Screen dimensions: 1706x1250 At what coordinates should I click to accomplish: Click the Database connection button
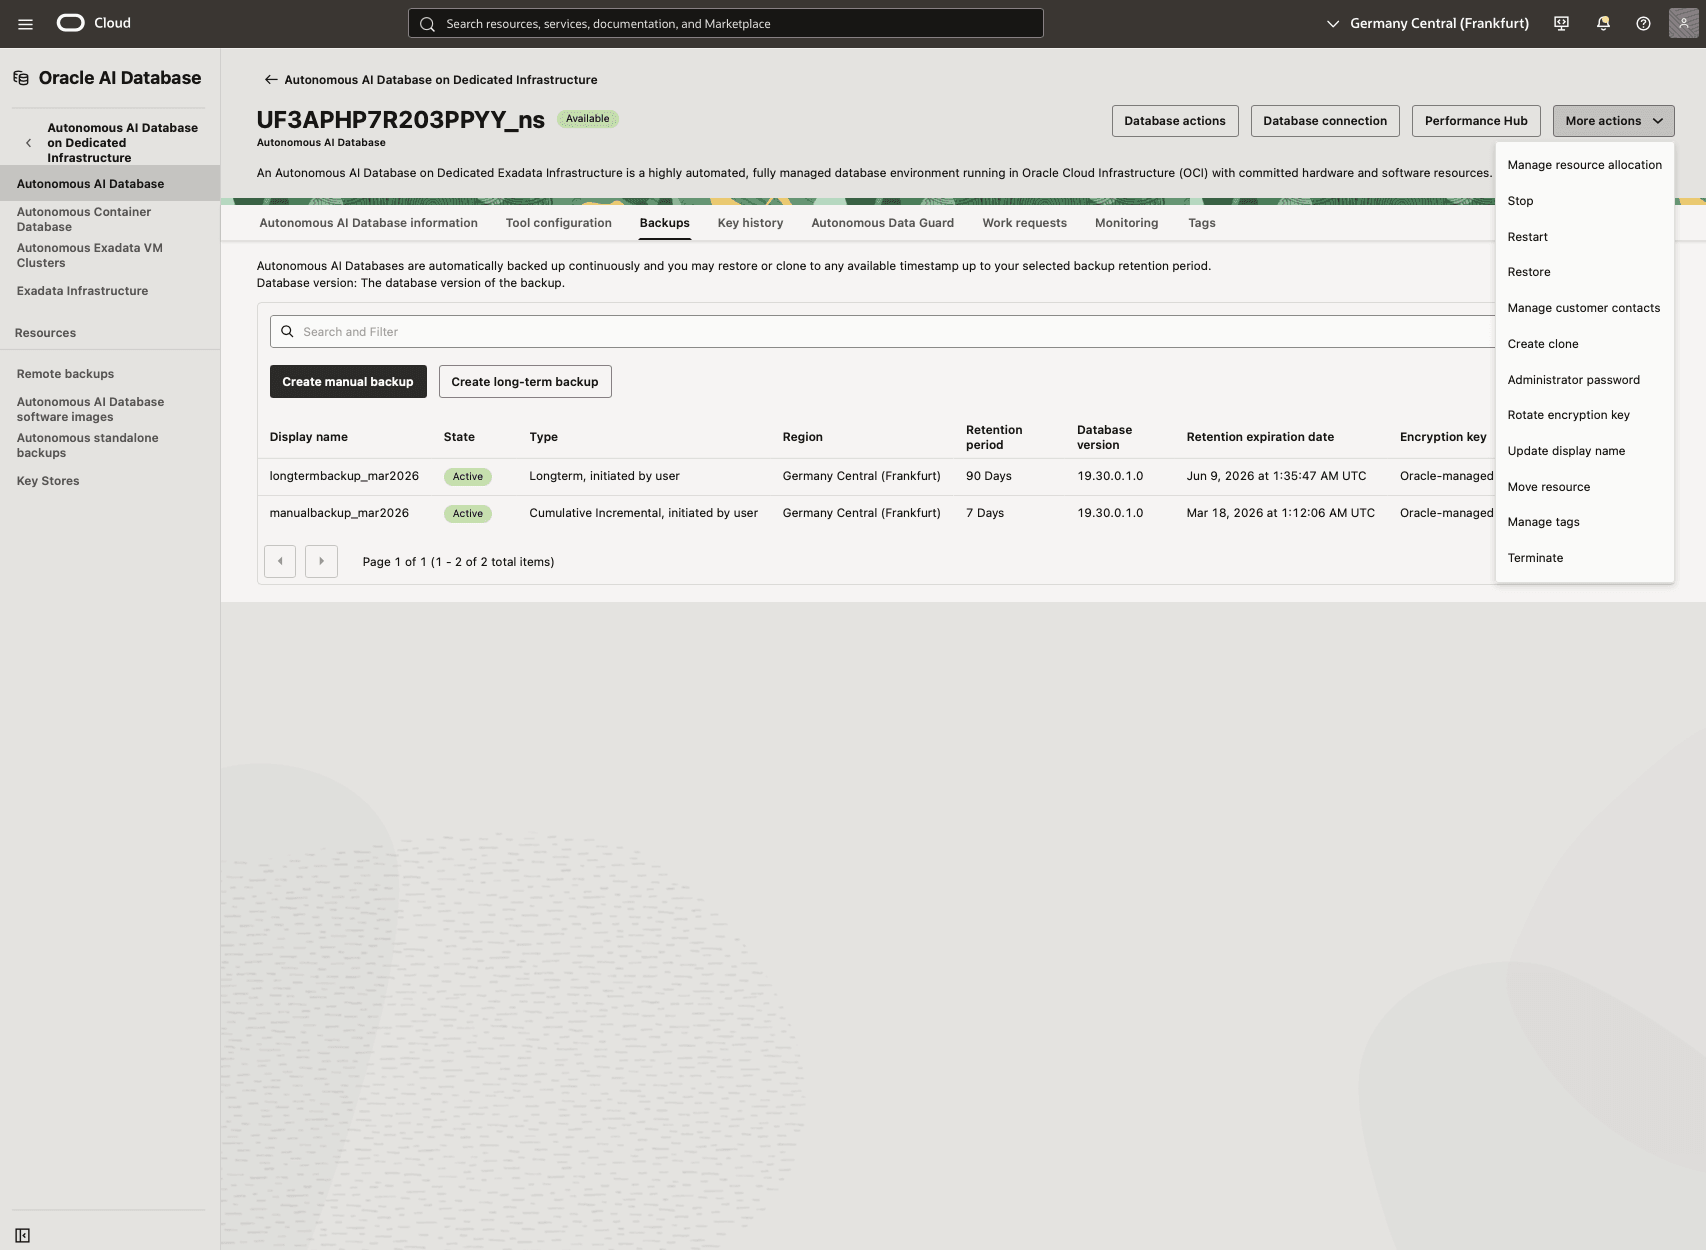coord(1325,121)
